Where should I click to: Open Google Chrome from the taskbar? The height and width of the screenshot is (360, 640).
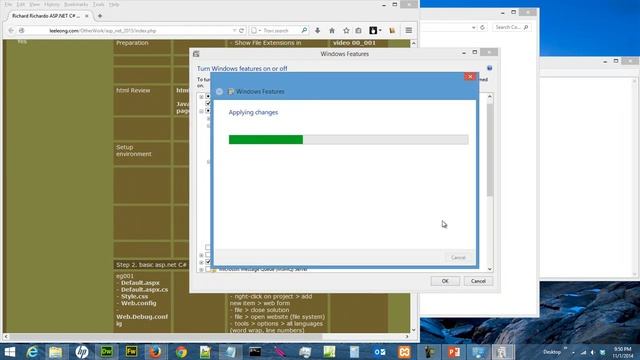tap(181, 352)
